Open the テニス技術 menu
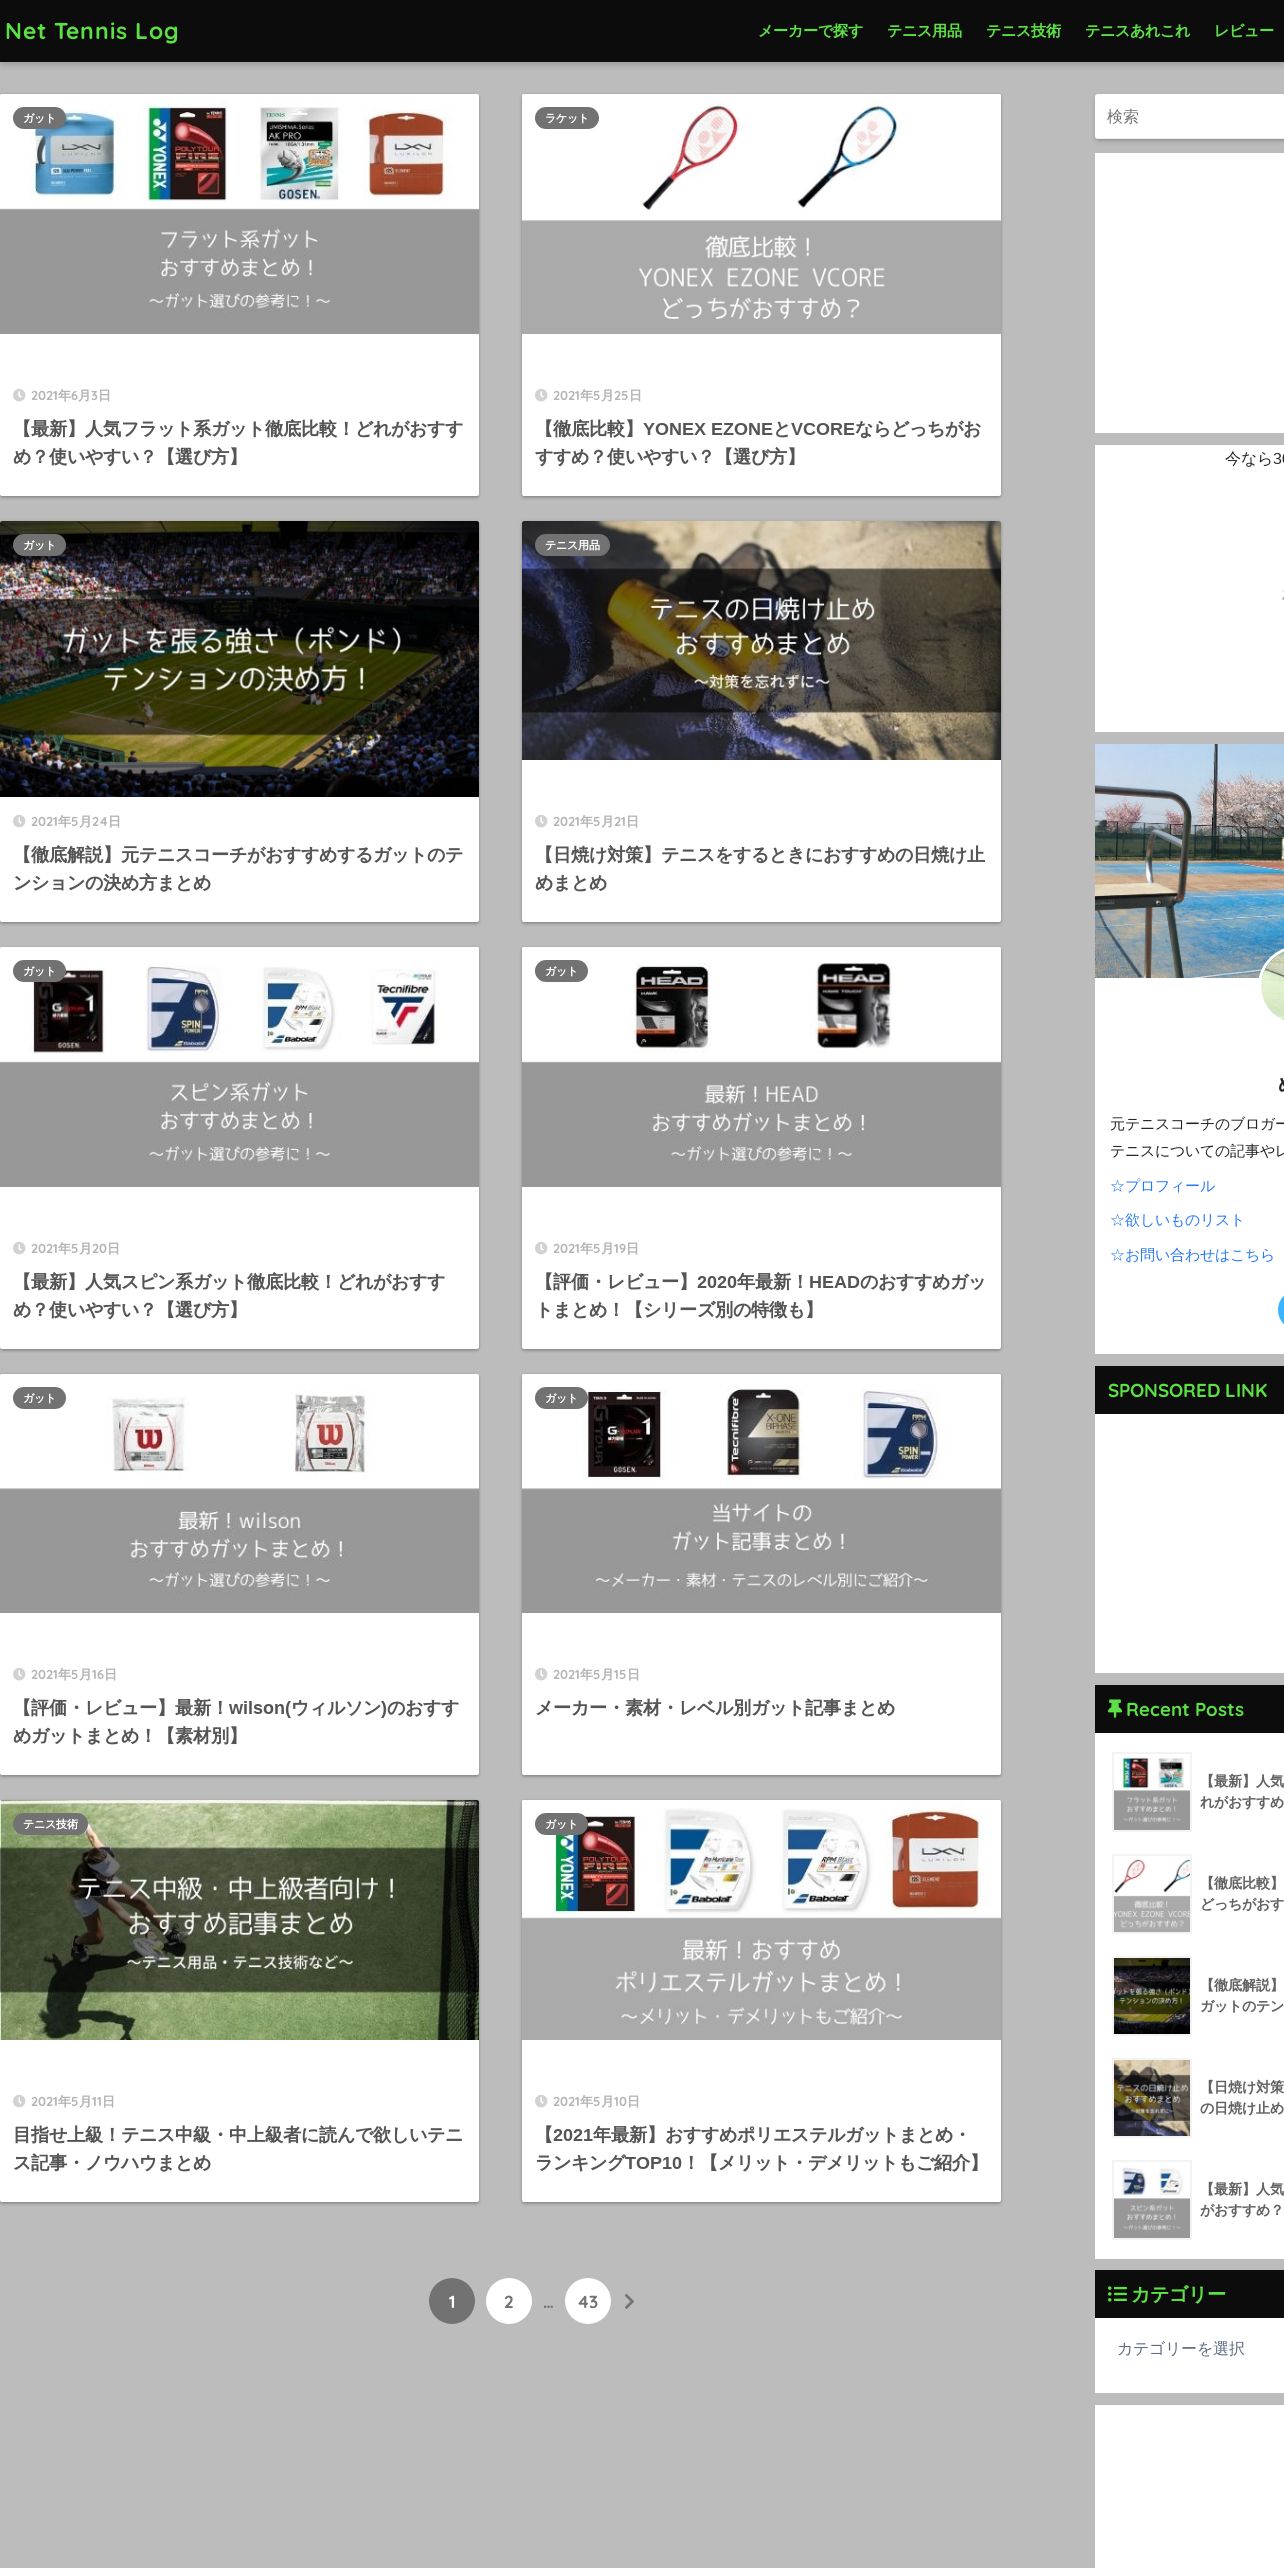The image size is (1284, 2568). point(1023,31)
